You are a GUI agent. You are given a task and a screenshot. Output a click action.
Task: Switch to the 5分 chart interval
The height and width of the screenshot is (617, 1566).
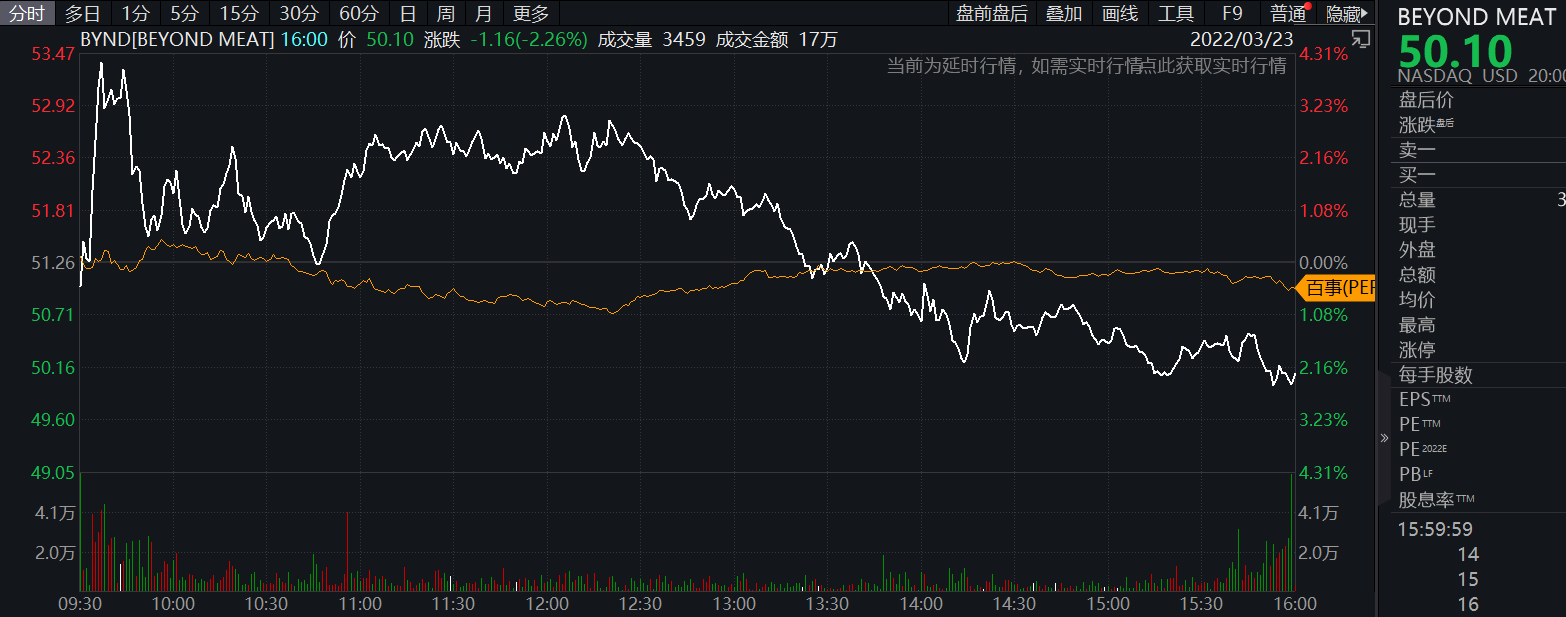(x=184, y=13)
